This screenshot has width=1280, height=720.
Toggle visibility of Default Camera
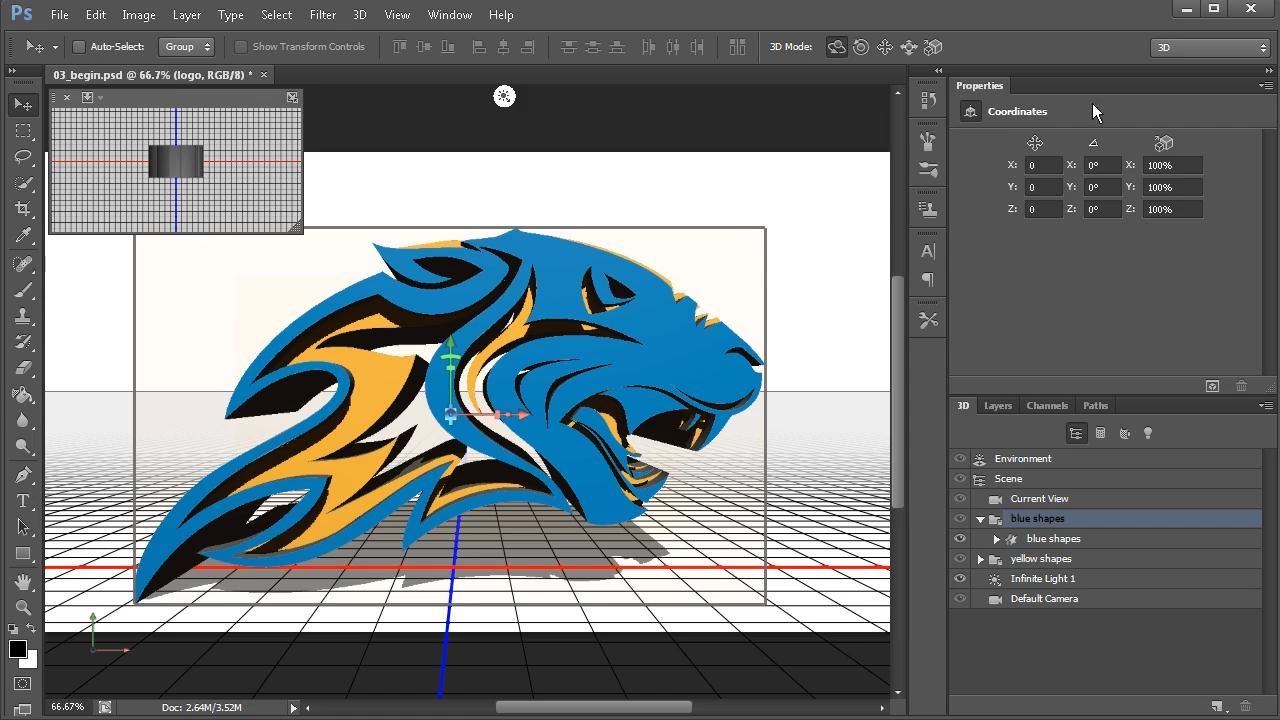pos(960,599)
